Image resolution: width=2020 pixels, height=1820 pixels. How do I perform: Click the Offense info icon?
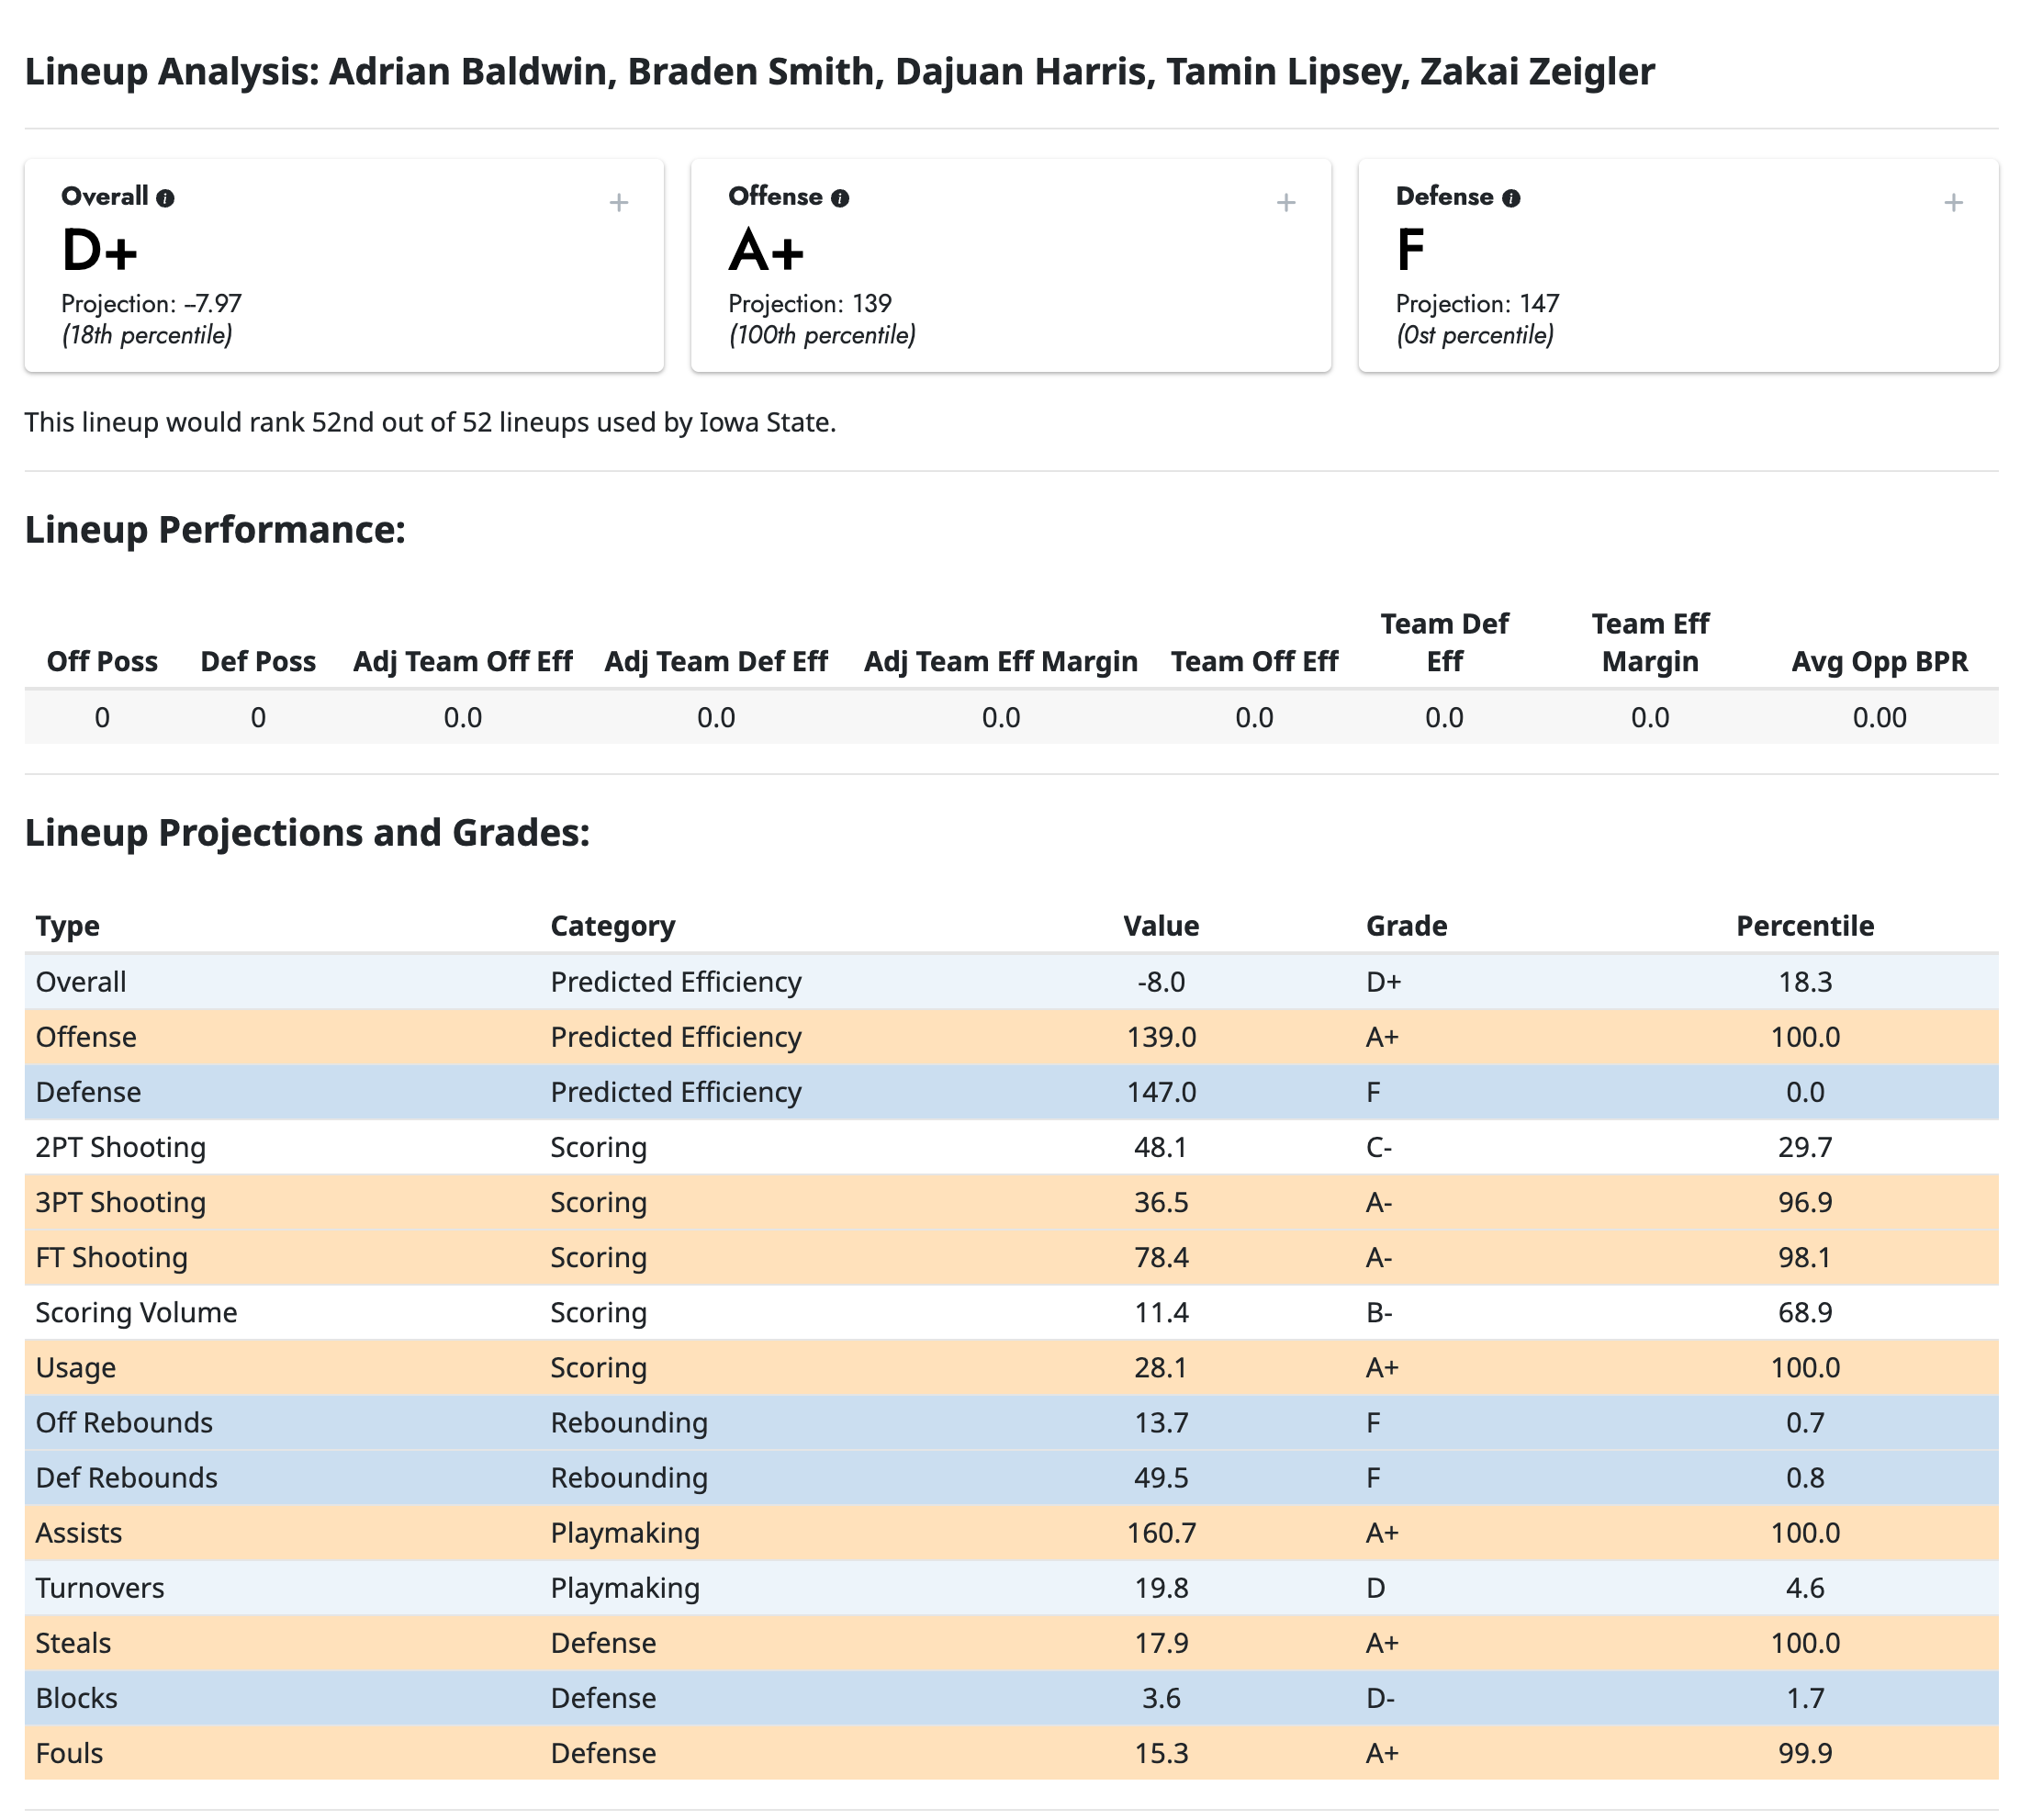pyautogui.click(x=839, y=197)
